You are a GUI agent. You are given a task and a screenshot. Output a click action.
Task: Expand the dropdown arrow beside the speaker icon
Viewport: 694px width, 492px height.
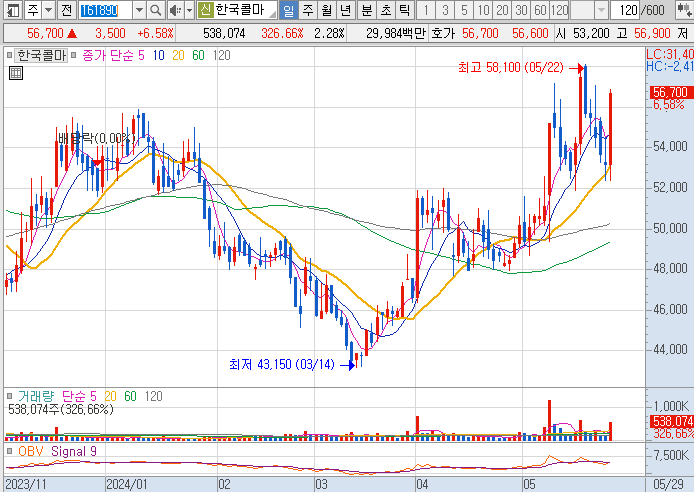(189, 10)
